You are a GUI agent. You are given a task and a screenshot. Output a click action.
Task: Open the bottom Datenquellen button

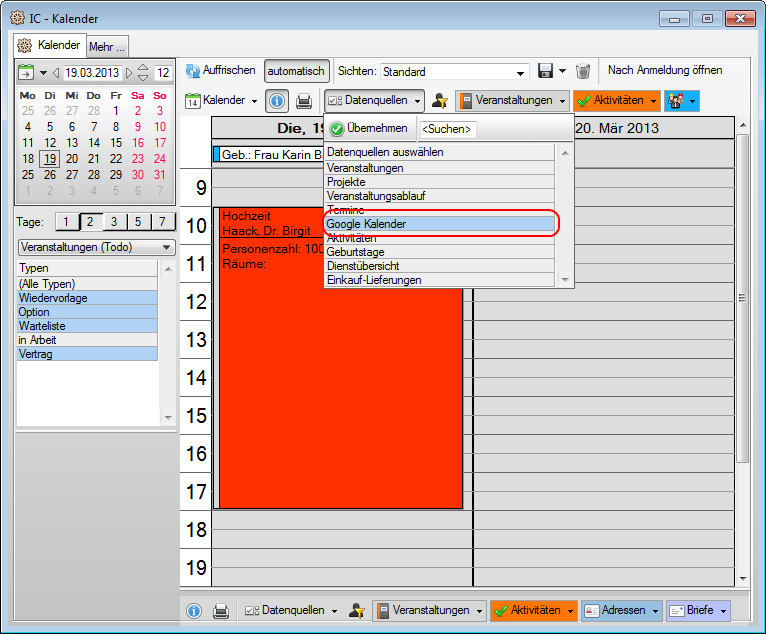tap(291, 611)
